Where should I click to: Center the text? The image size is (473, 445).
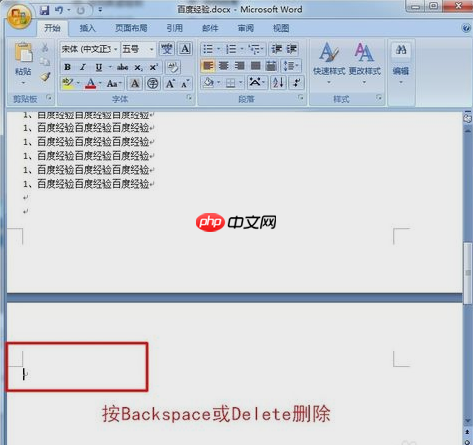[x=223, y=66]
